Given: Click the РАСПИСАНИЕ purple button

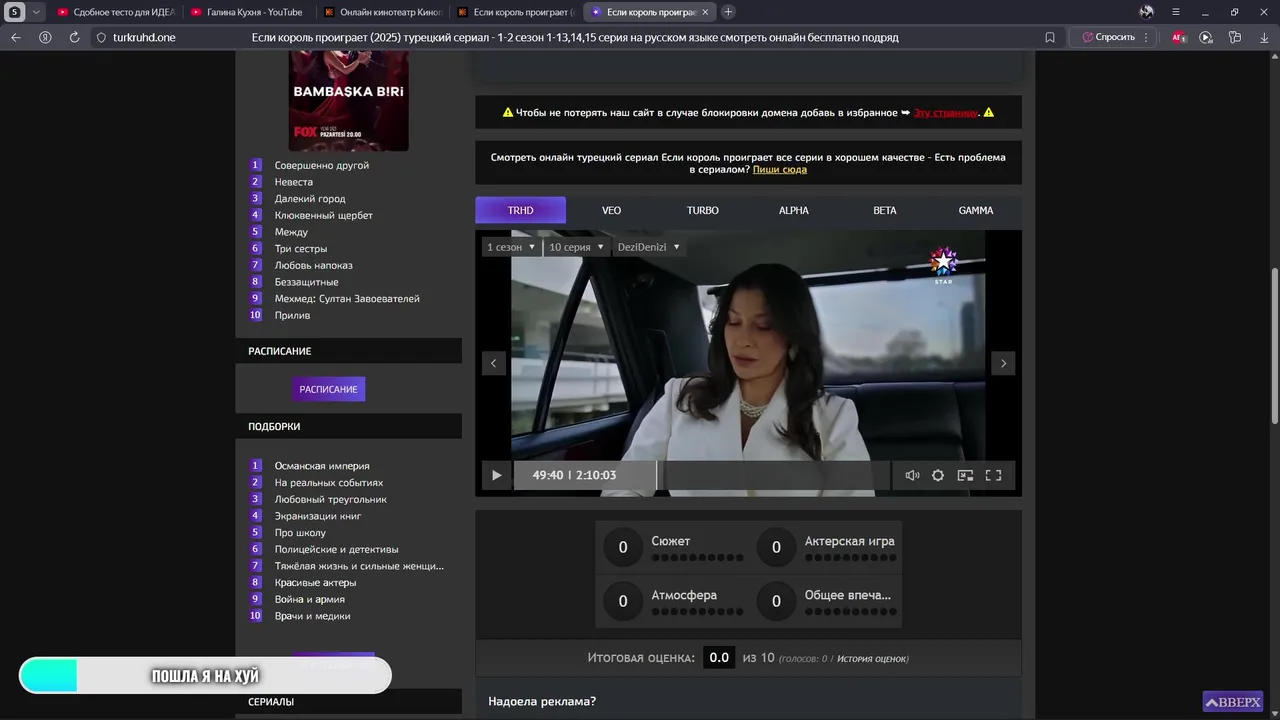Looking at the screenshot, I should coord(328,389).
